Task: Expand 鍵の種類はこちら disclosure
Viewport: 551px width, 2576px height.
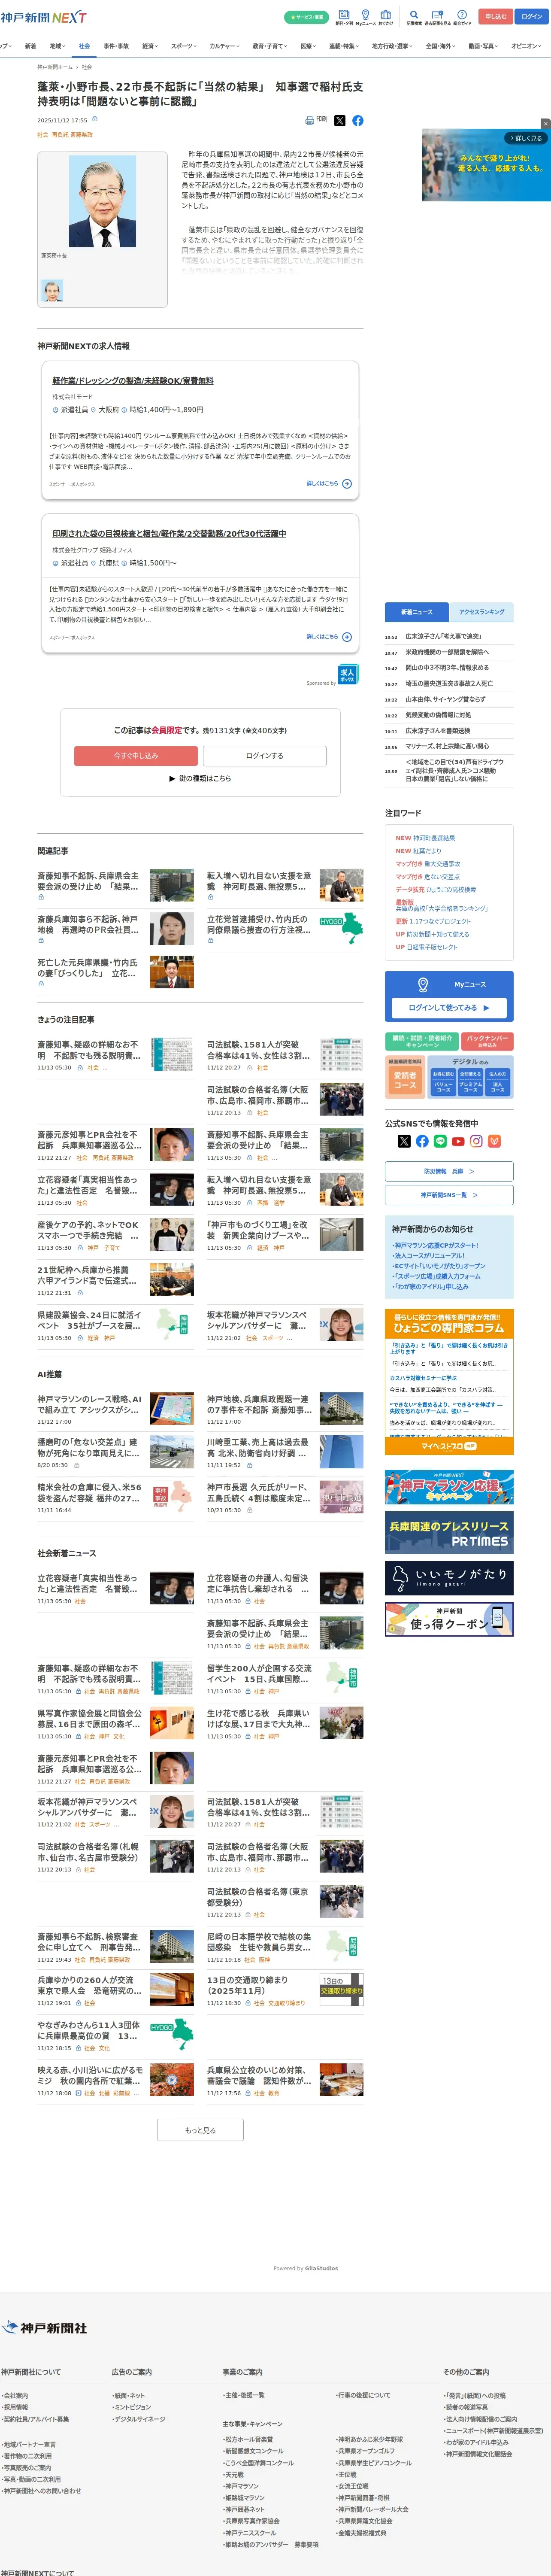Action: pyautogui.click(x=200, y=778)
